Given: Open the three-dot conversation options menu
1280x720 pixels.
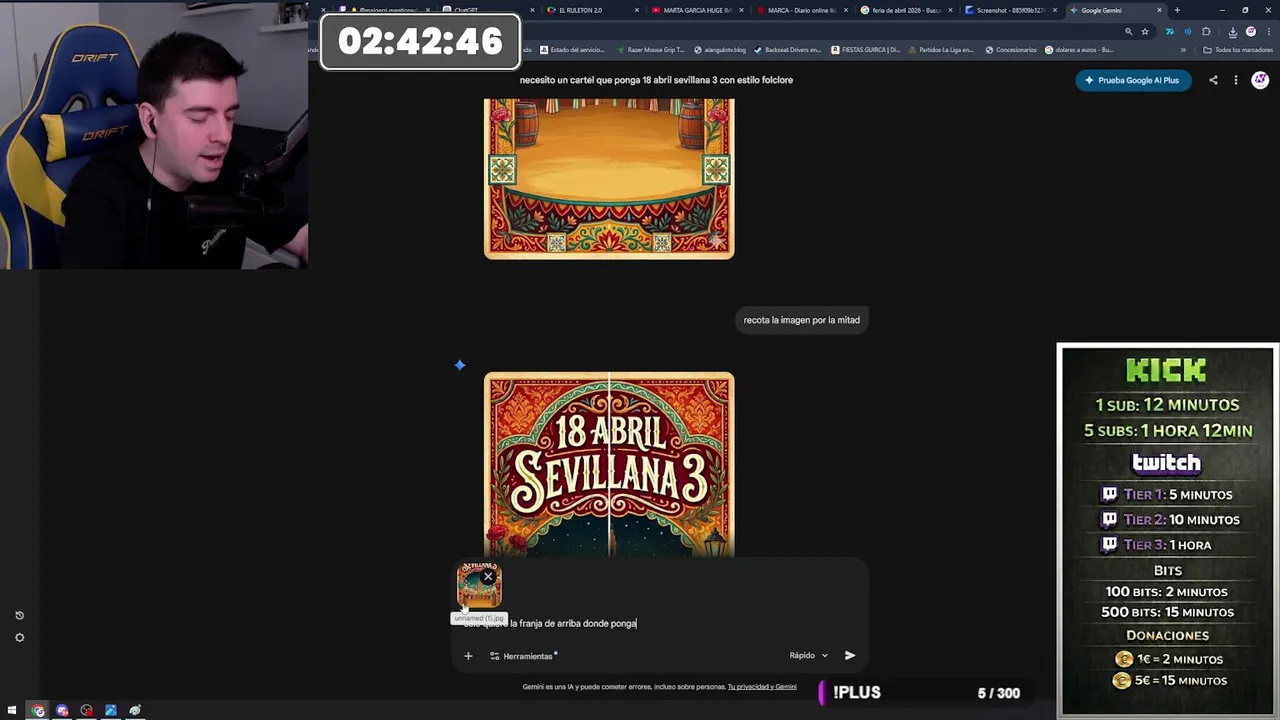Looking at the screenshot, I should [1236, 80].
